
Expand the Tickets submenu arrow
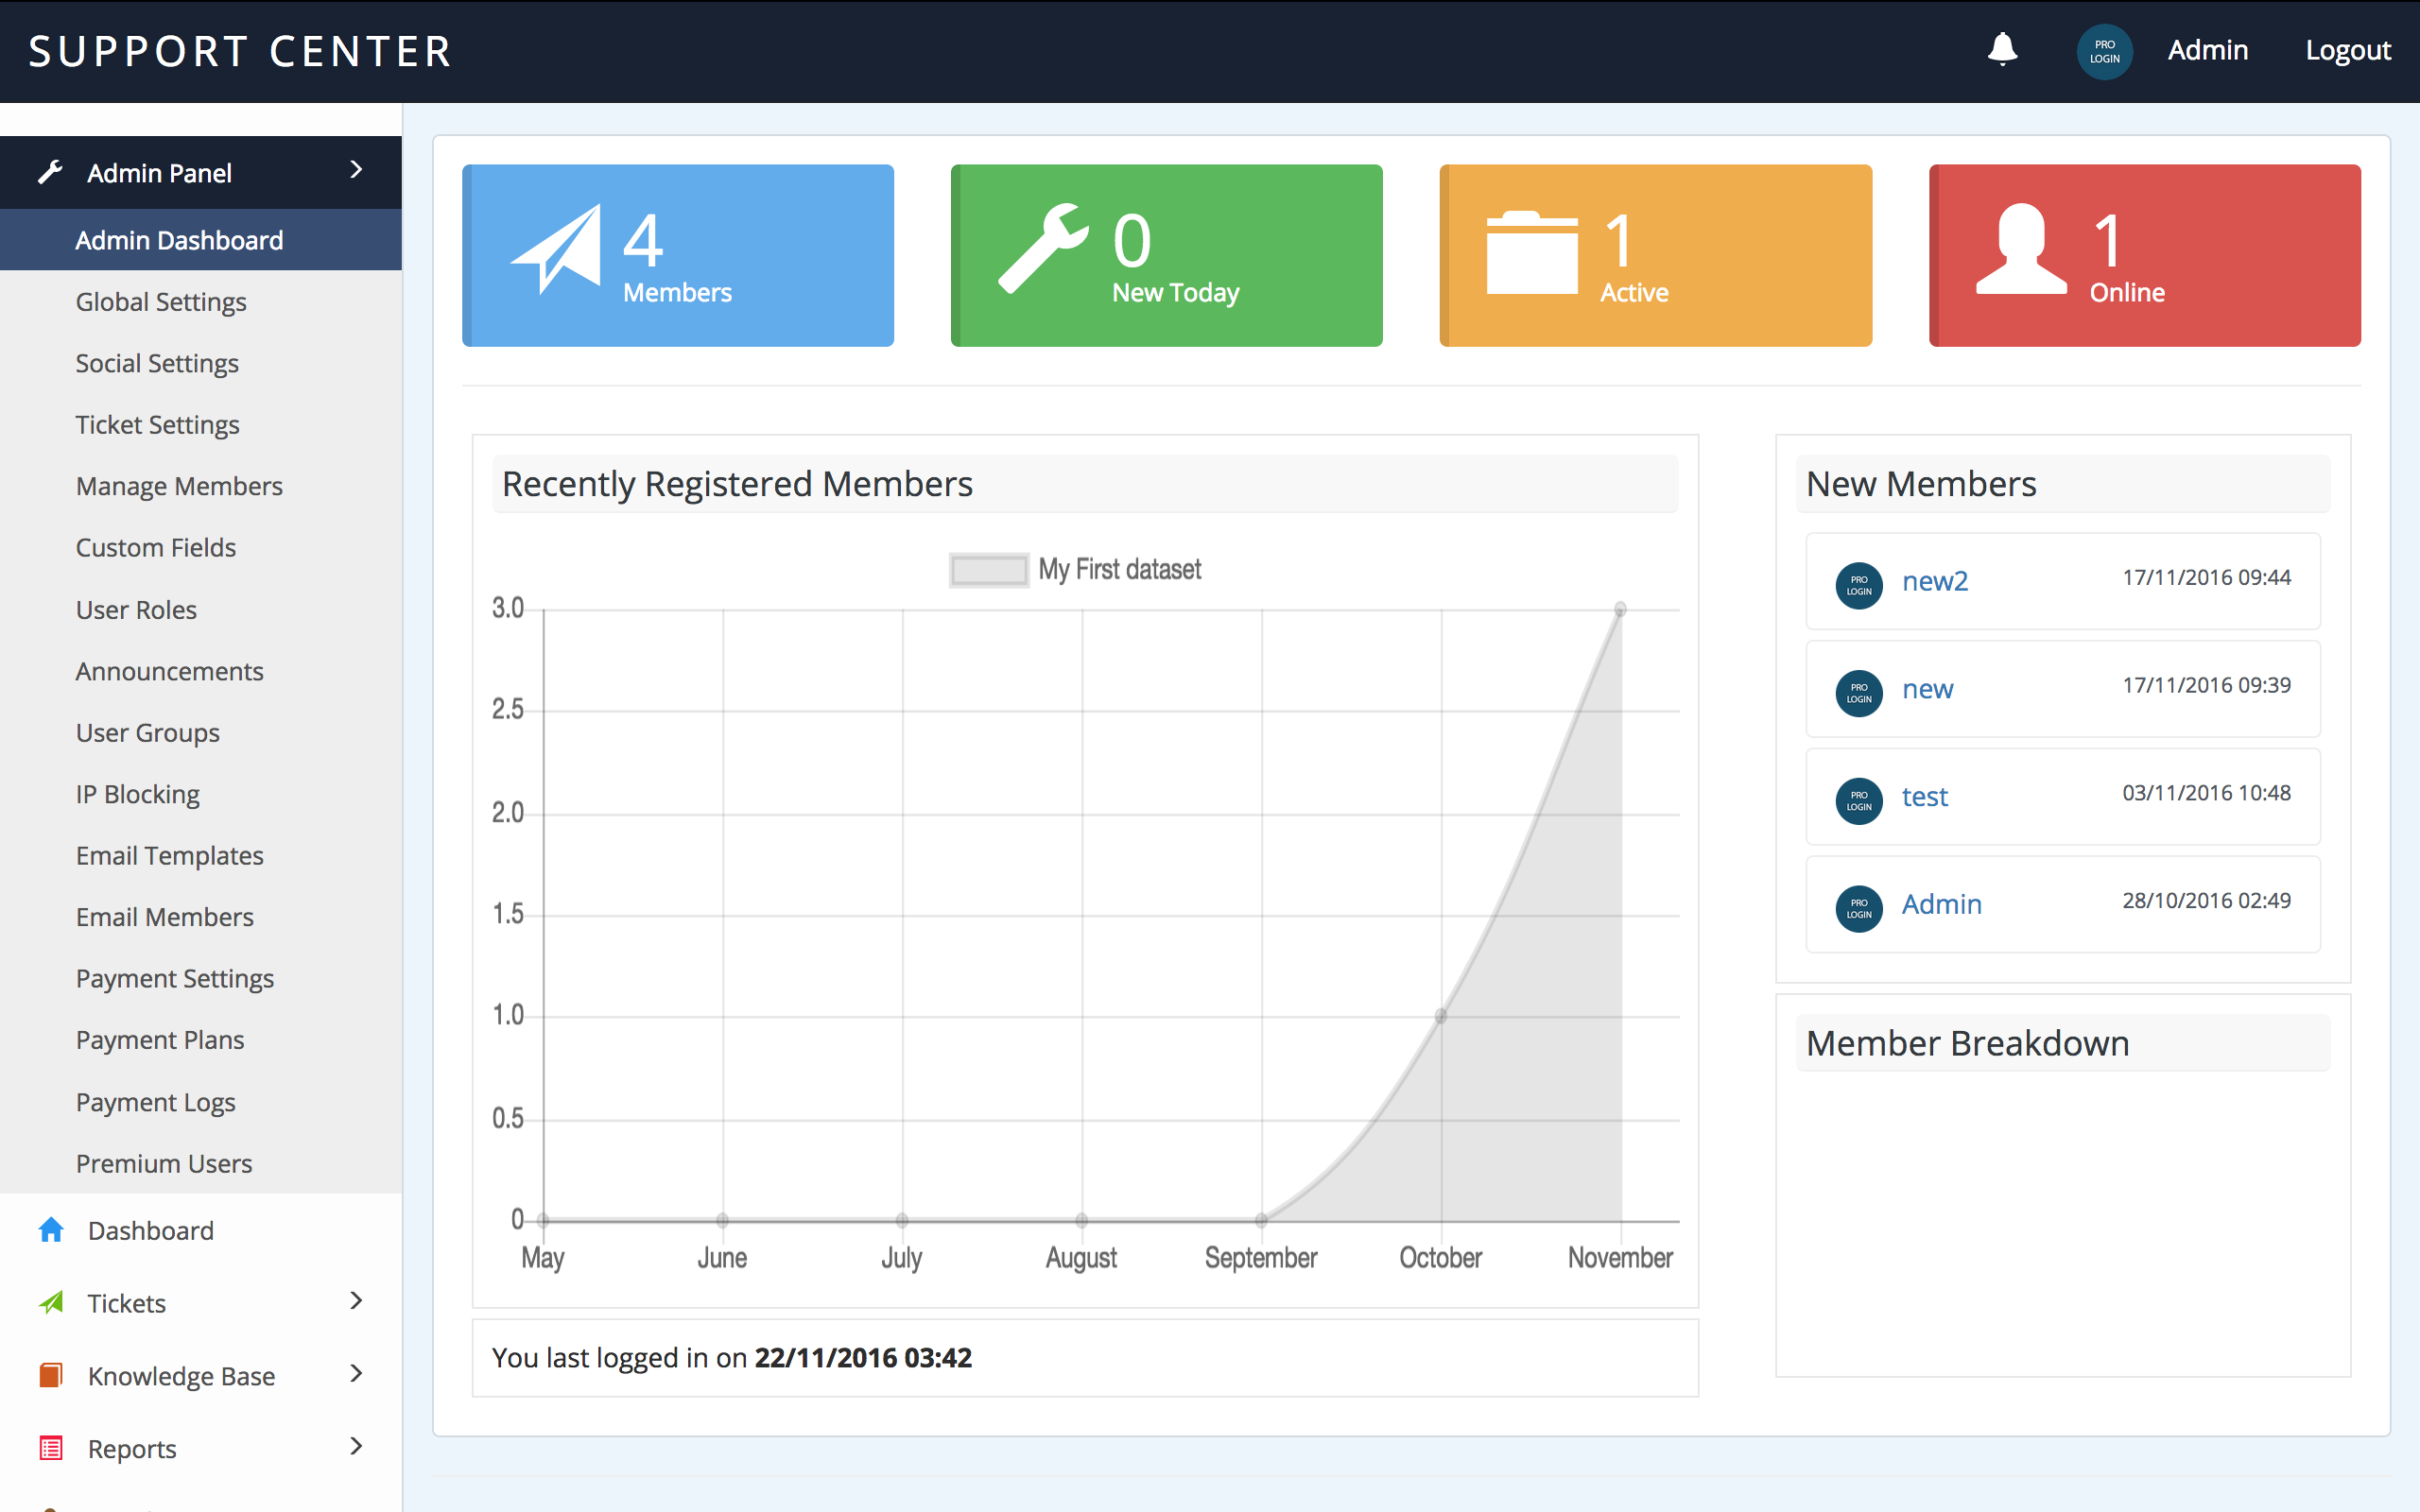(x=356, y=1301)
